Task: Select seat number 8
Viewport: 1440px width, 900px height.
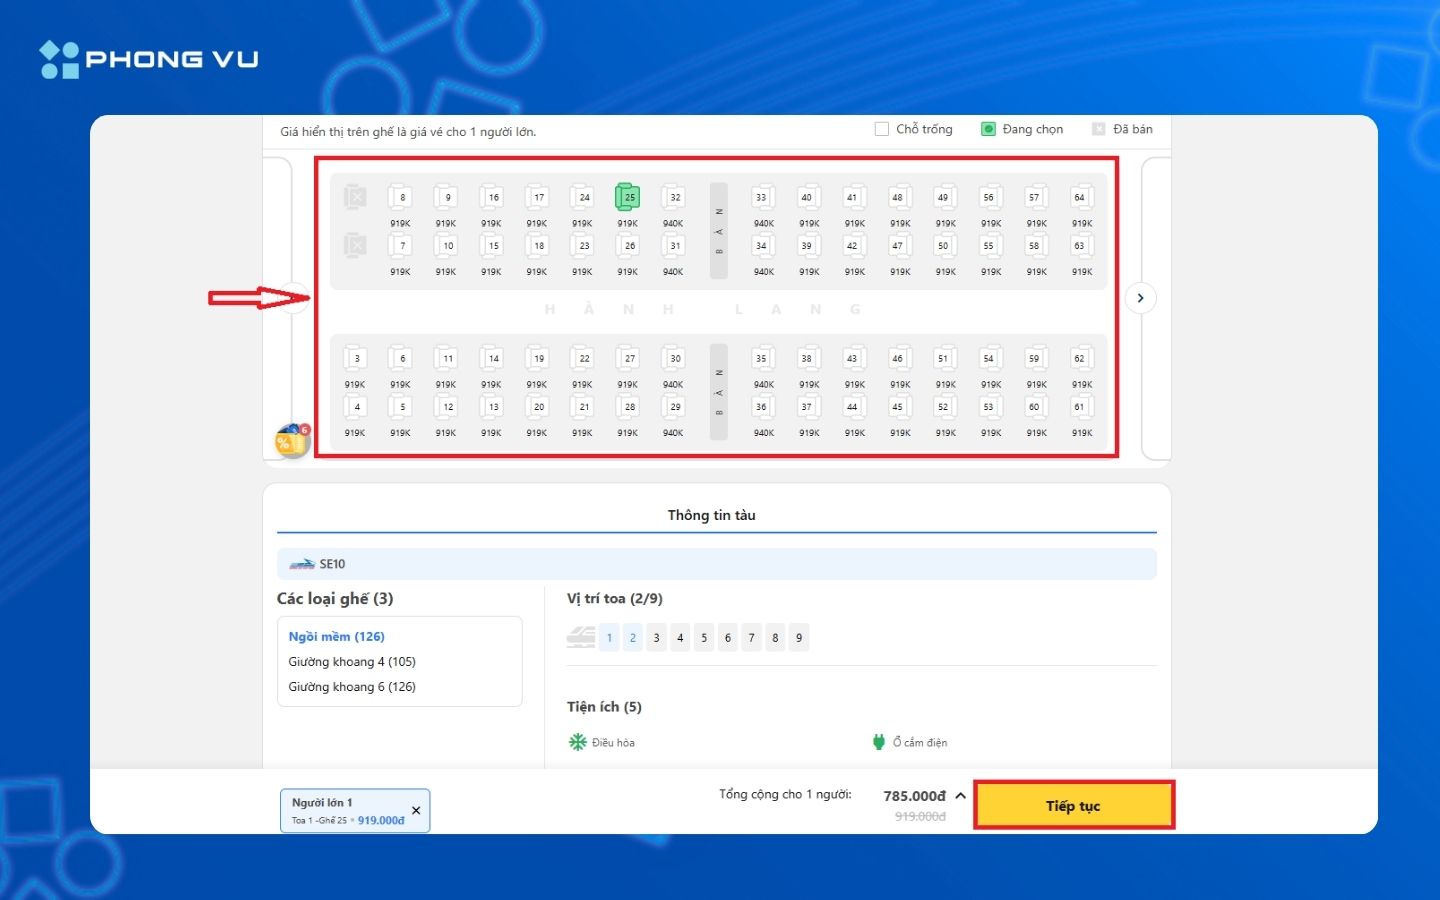Action: (401, 198)
